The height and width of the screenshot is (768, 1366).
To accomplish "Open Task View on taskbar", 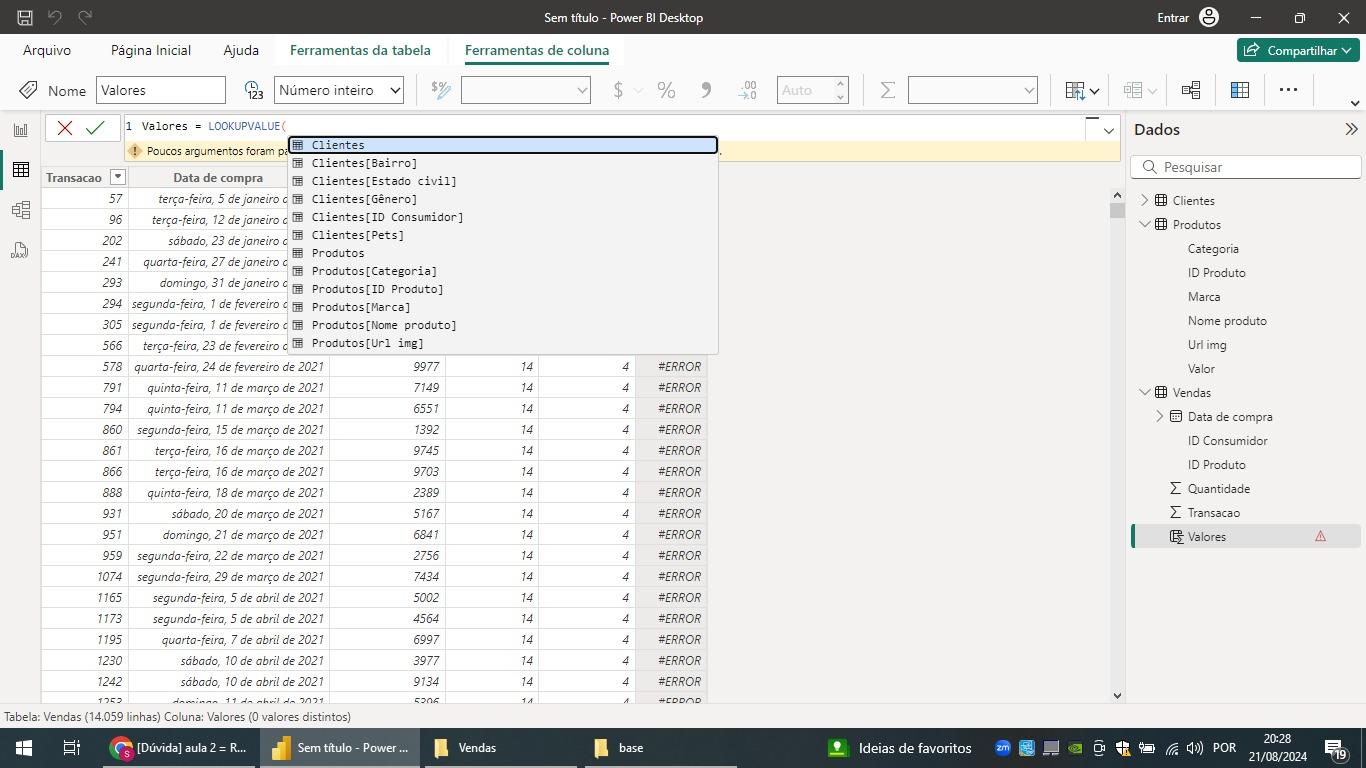I will pyautogui.click(x=71, y=747).
